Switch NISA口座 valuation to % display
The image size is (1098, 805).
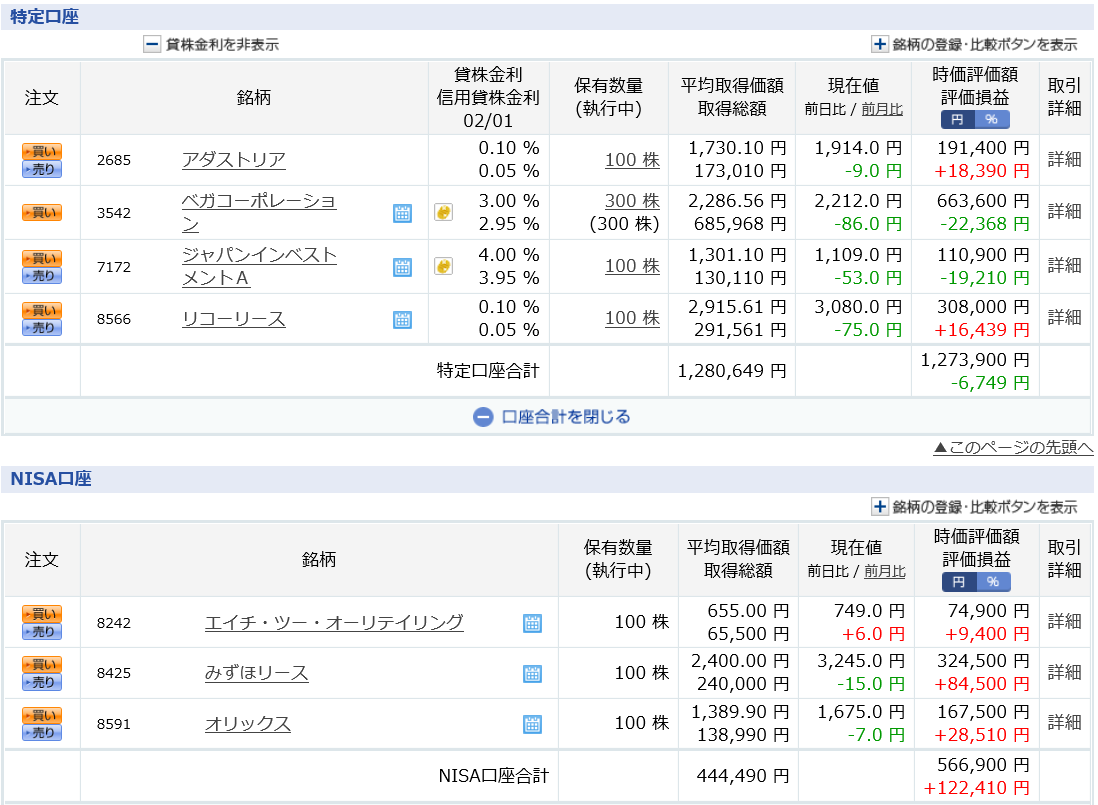(x=993, y=582)
